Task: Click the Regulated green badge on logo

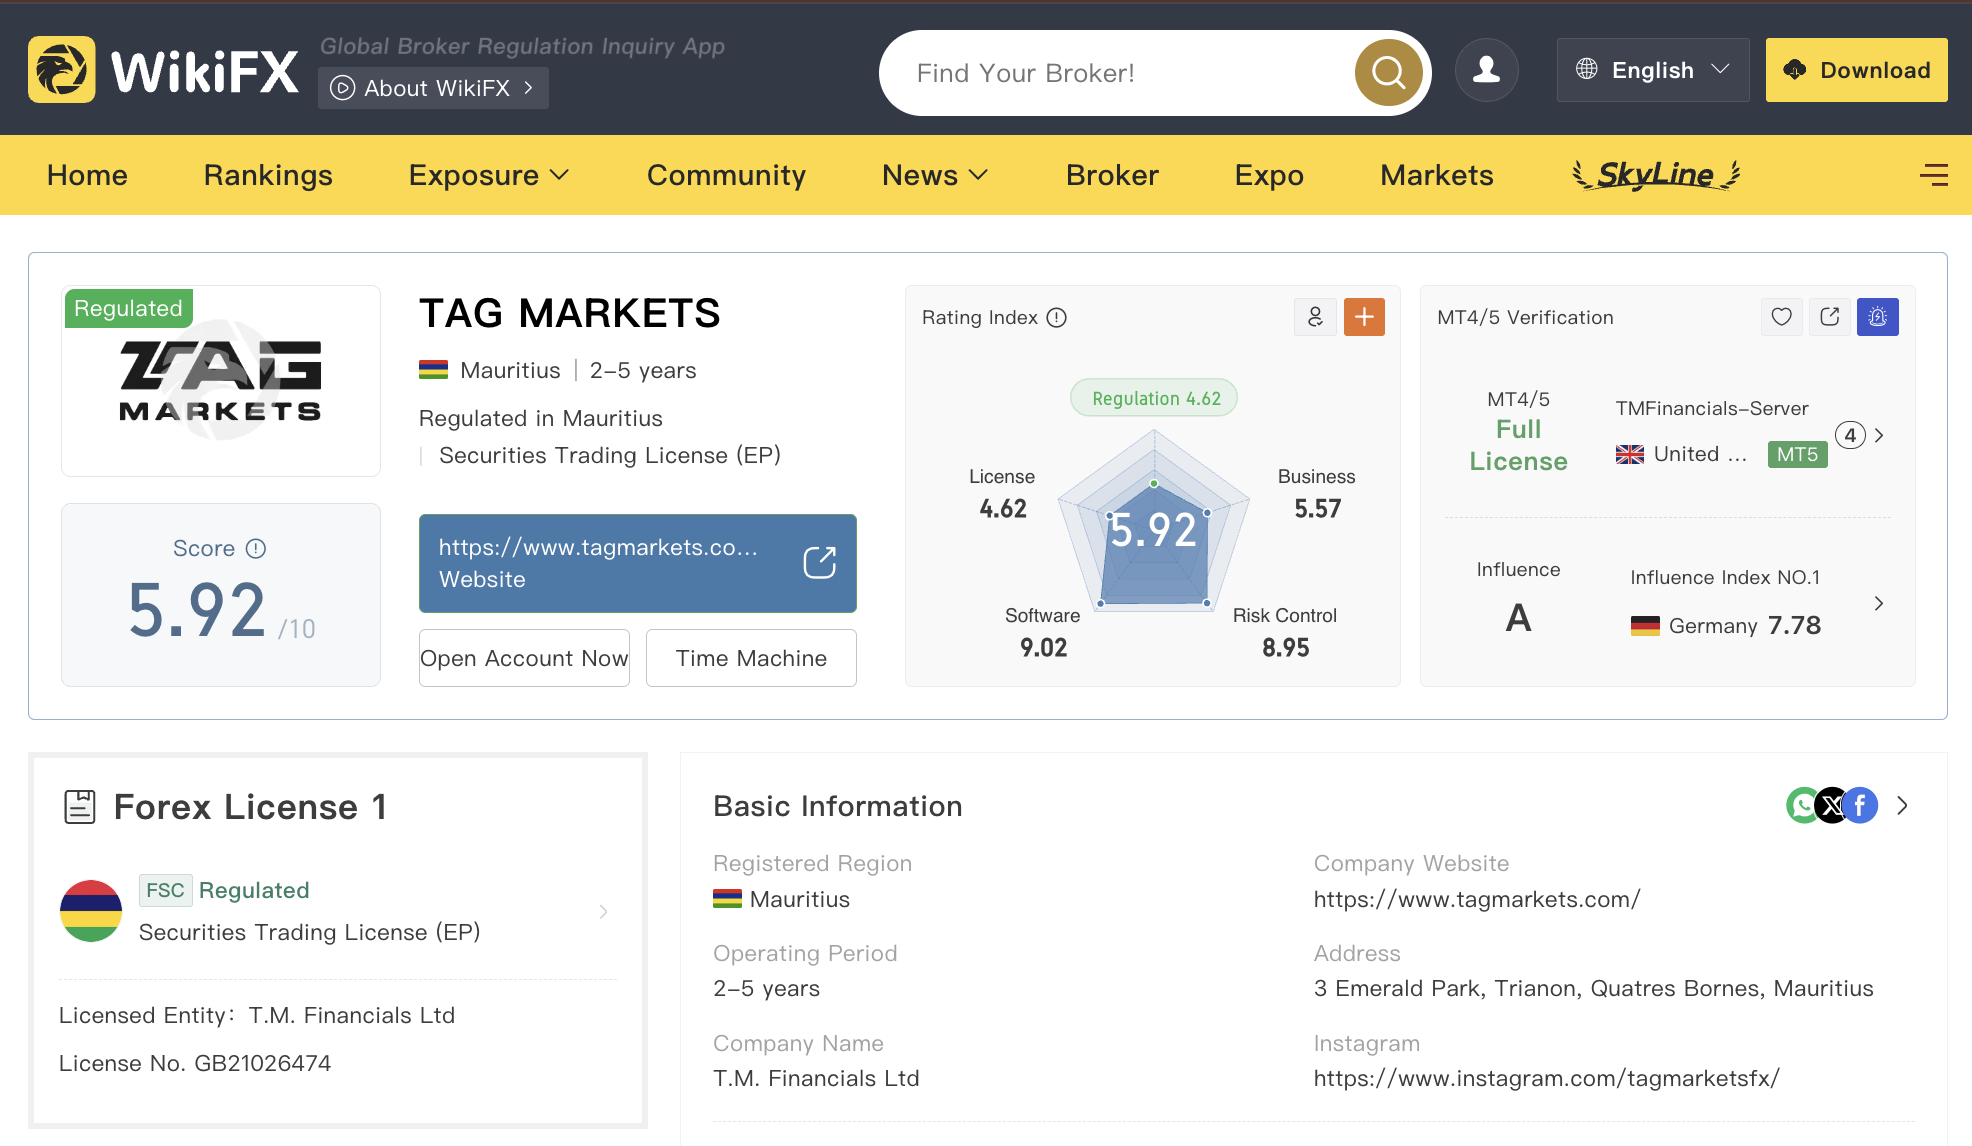Action: point(129,308)
